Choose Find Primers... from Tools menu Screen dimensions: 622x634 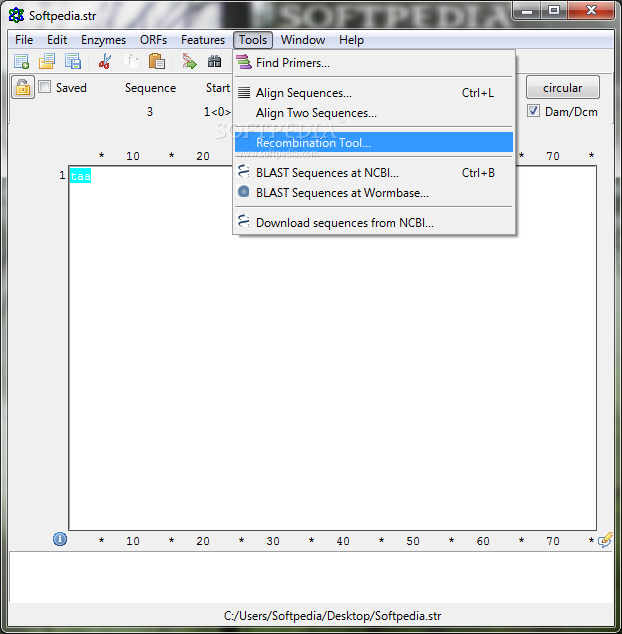[x=374, y=63]
